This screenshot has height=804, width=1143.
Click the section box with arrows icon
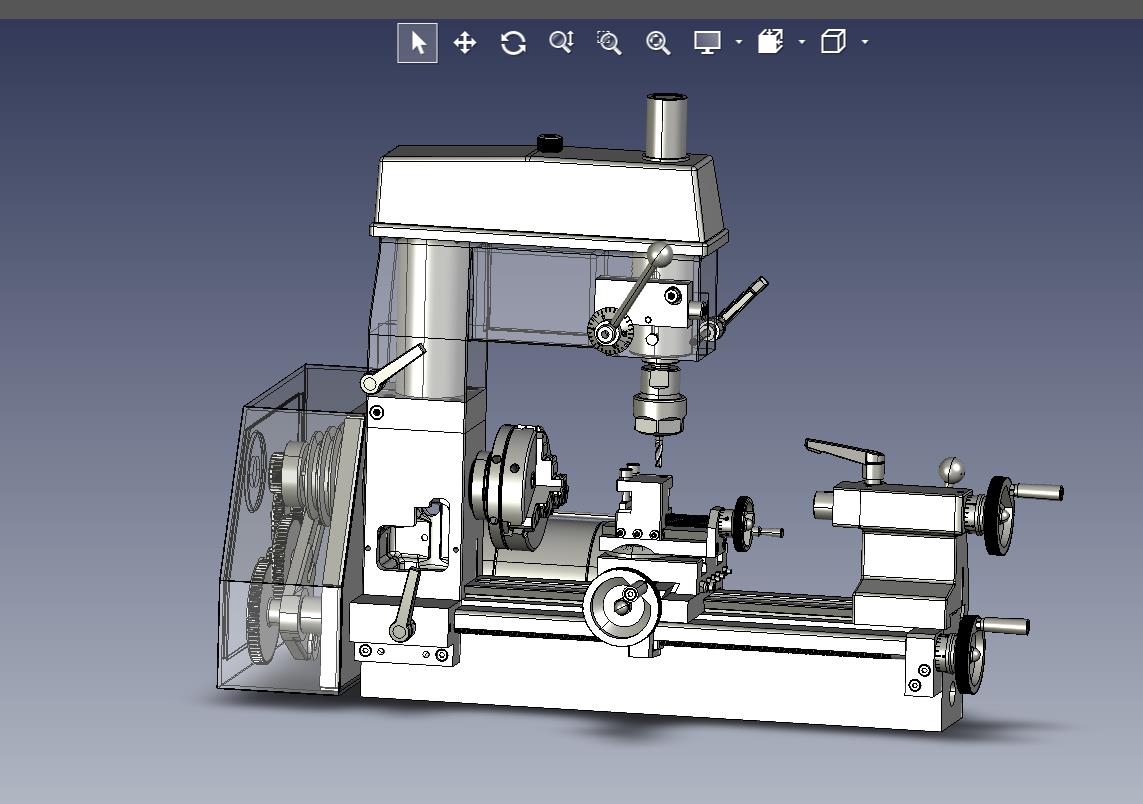[771, 42]
